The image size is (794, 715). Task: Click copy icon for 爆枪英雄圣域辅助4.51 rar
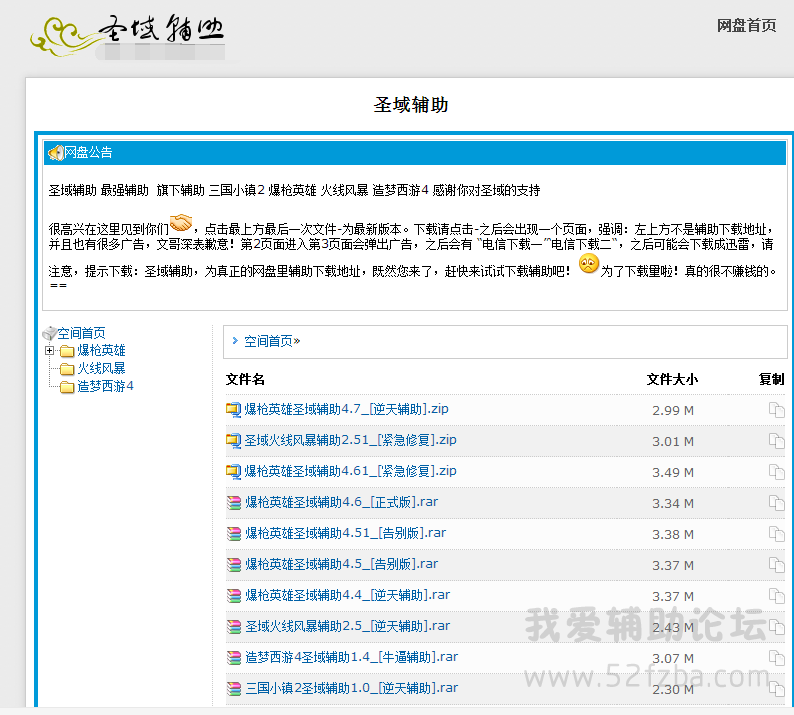point(776,534)
